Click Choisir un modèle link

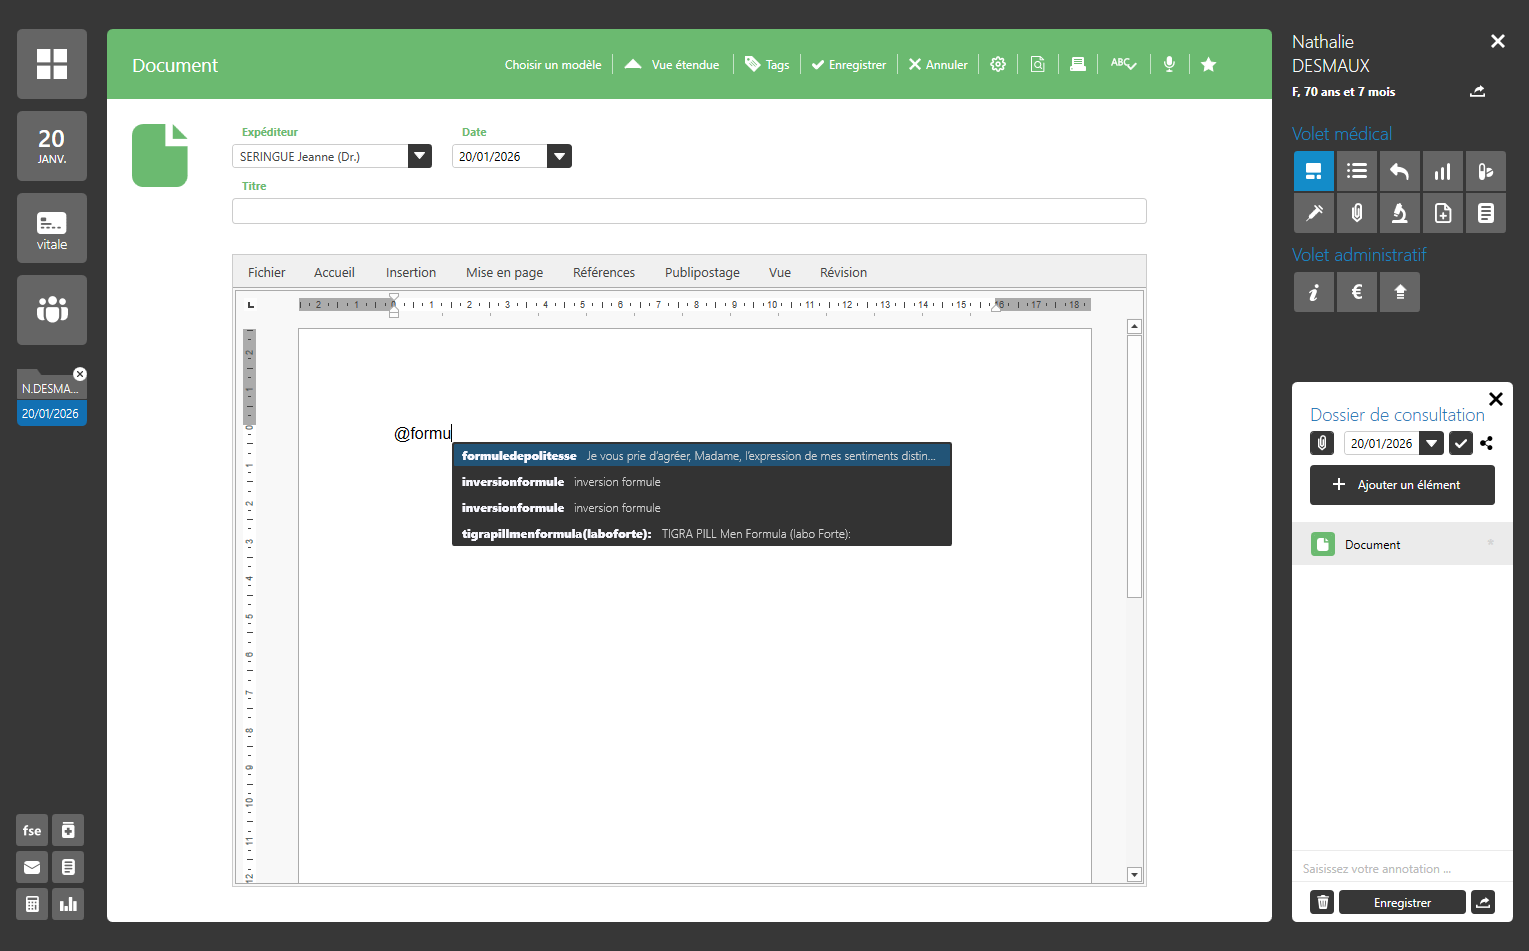[x=553, y=65]
